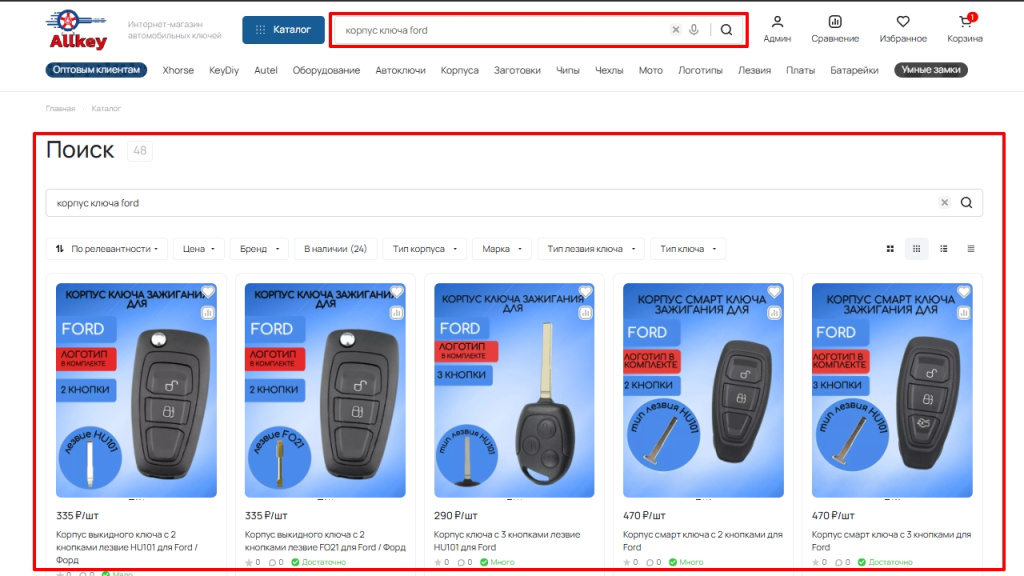Open the Admin account icon

[777, 29]
